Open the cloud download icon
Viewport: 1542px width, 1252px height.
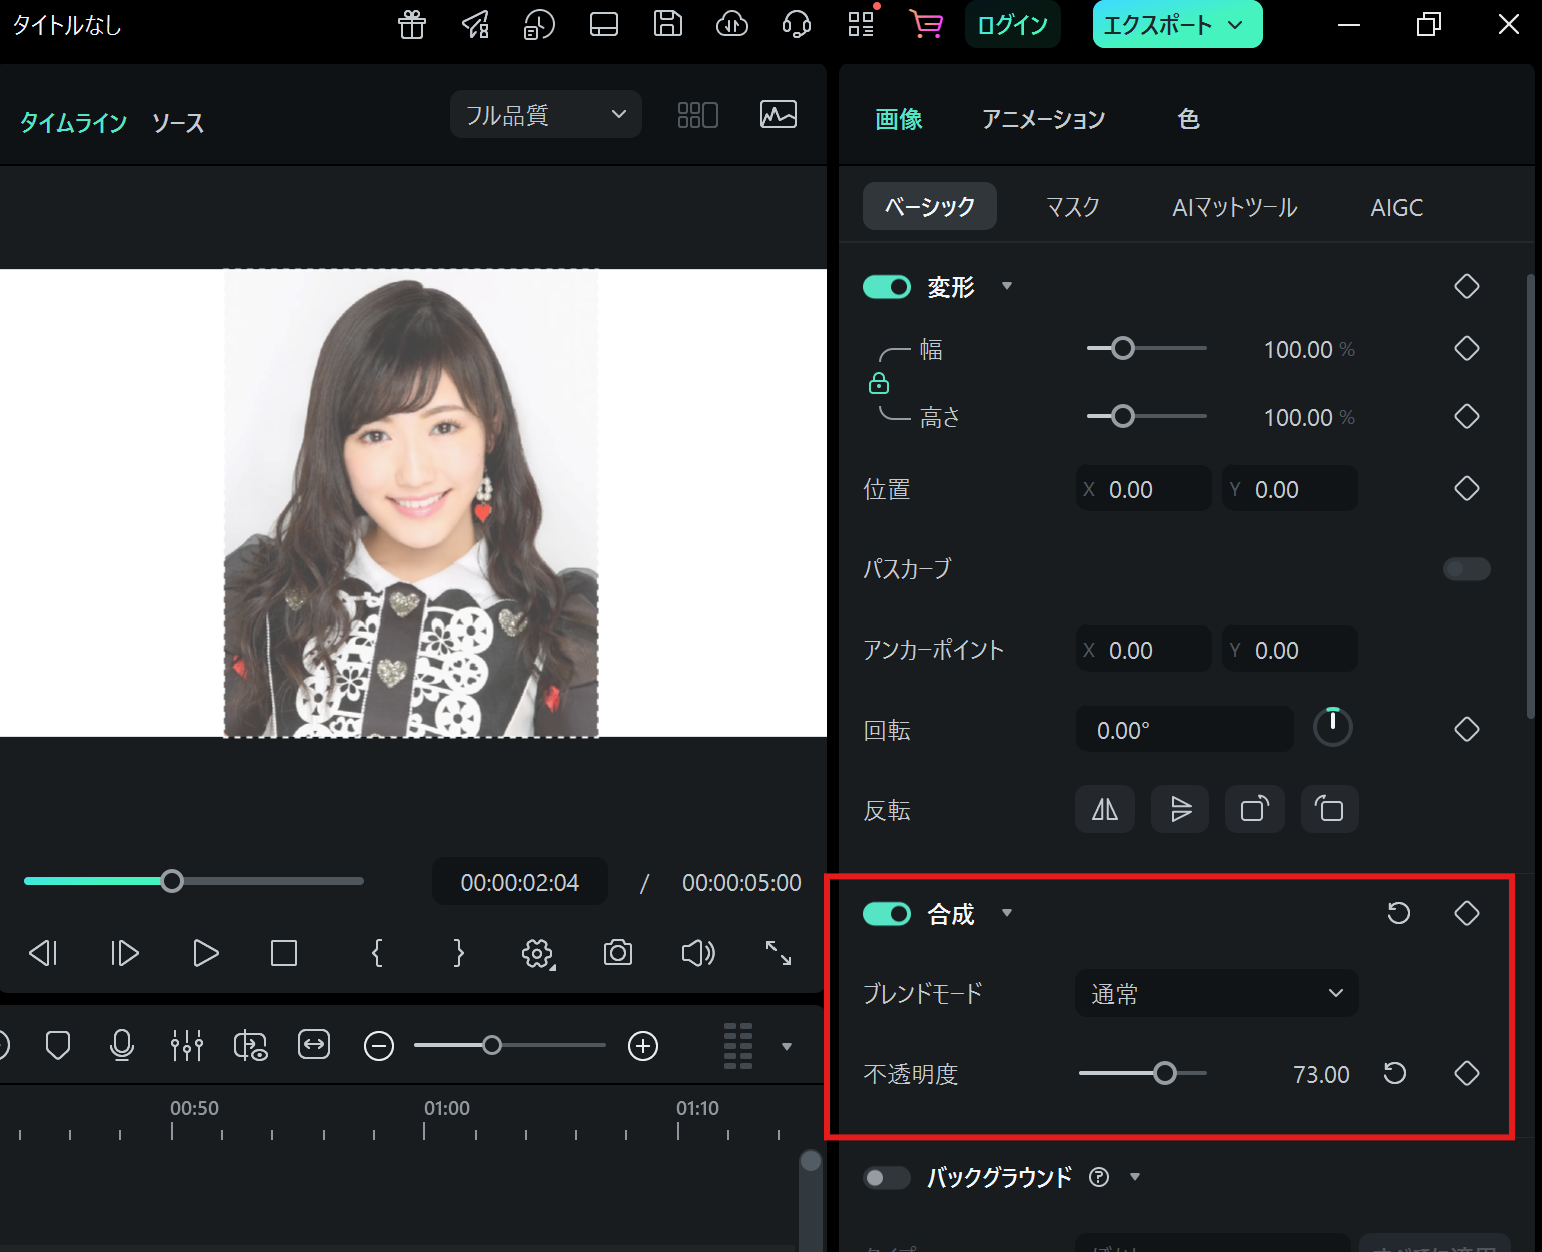[732, 24]
